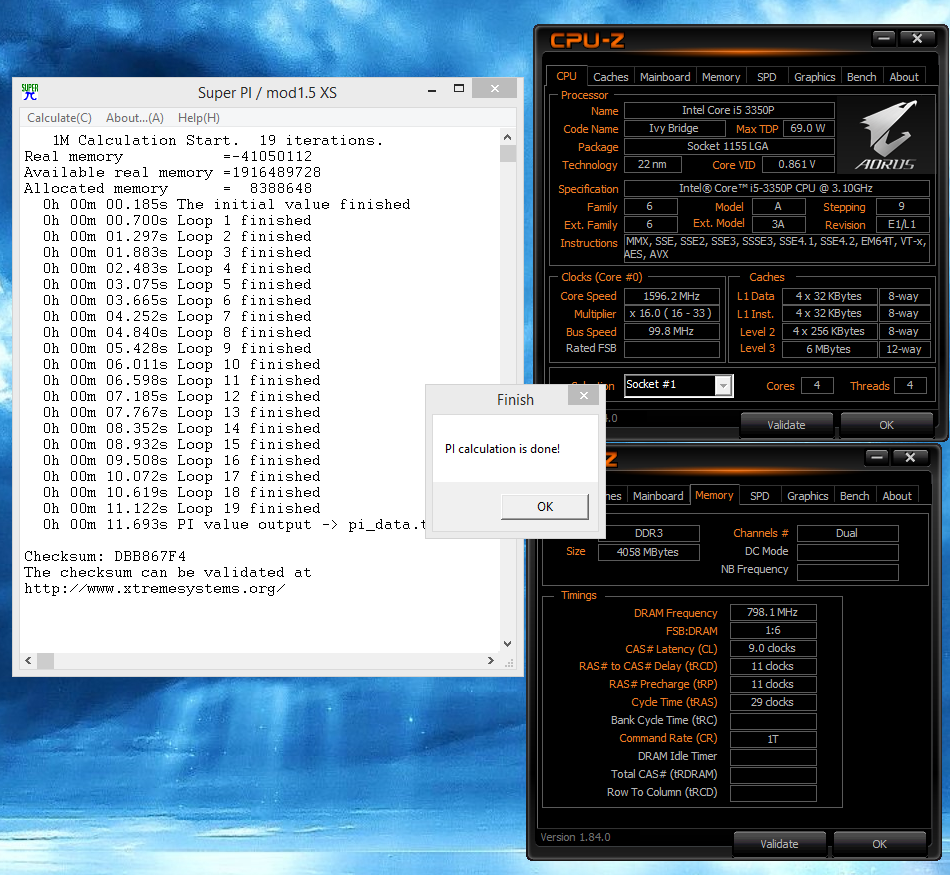Click the Specification field i5-3350P CPU @ 3.10GHz
This screenshot has width=950, height=875.
point(776,188)
